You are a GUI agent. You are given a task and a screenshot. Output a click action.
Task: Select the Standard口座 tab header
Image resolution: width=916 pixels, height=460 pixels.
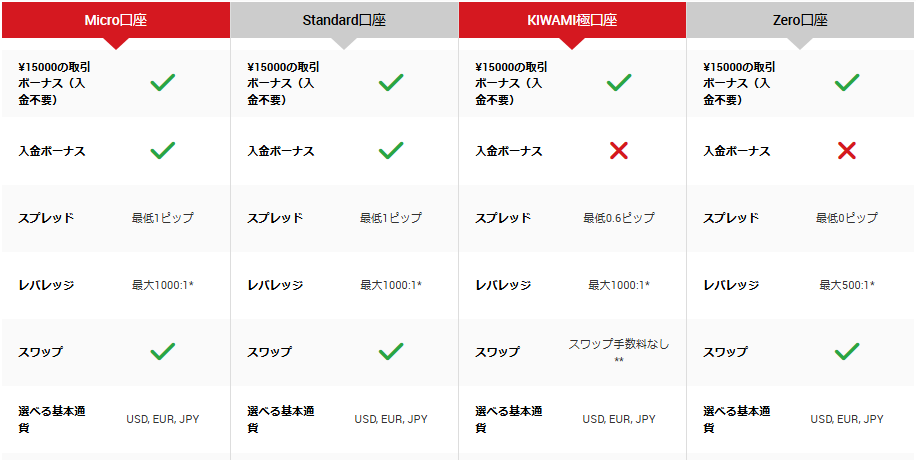[x=344, y=20]
